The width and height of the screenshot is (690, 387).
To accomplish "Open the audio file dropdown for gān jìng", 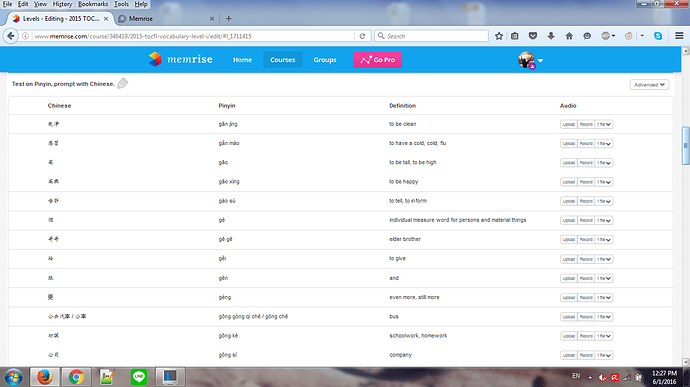I will pos(604,125).
